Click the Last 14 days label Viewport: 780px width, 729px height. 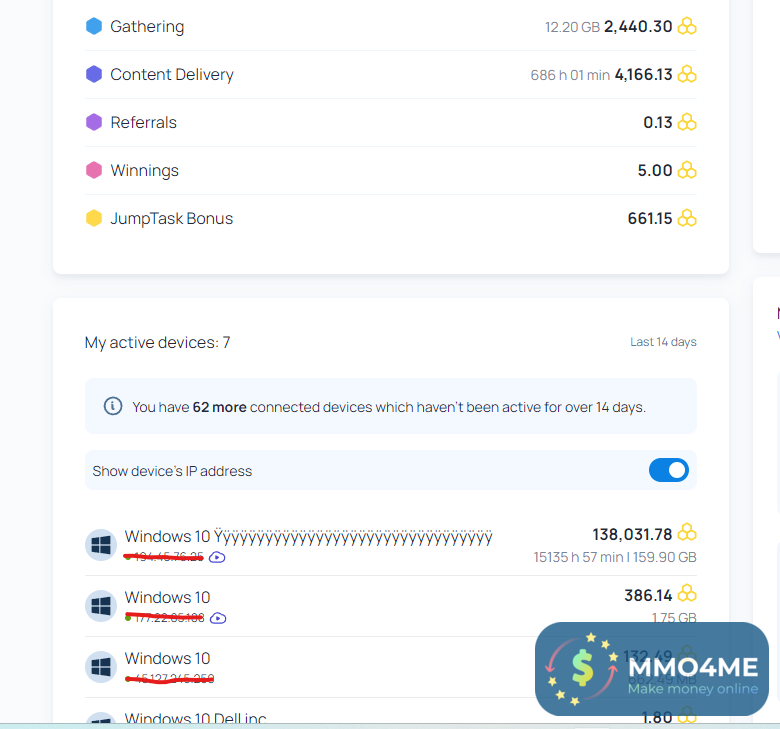tap(663, 342)
